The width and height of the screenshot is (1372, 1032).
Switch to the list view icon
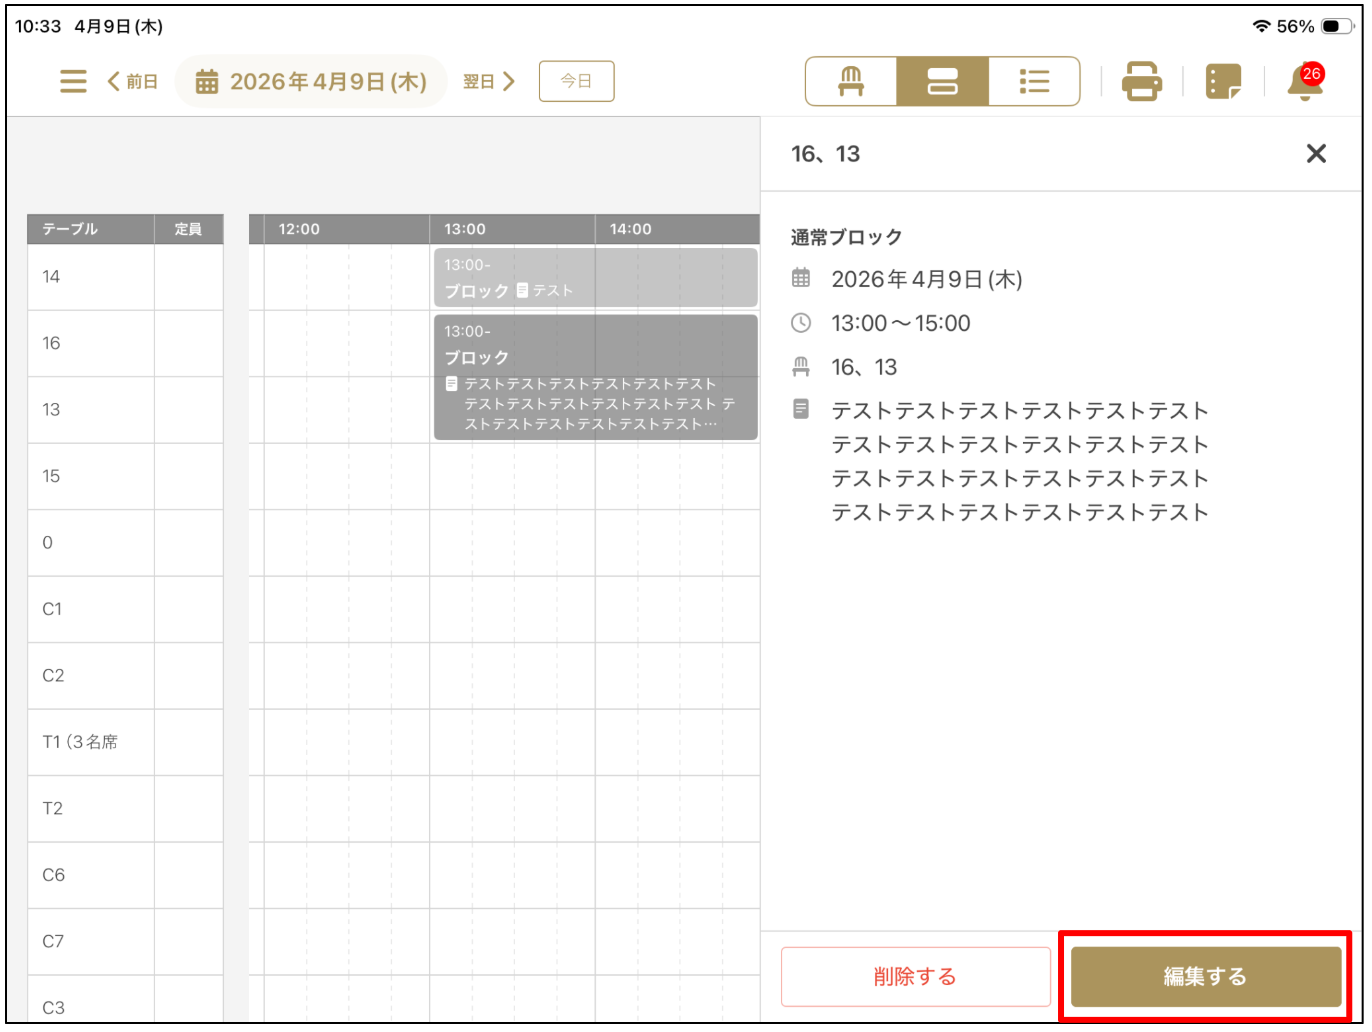1034,81
